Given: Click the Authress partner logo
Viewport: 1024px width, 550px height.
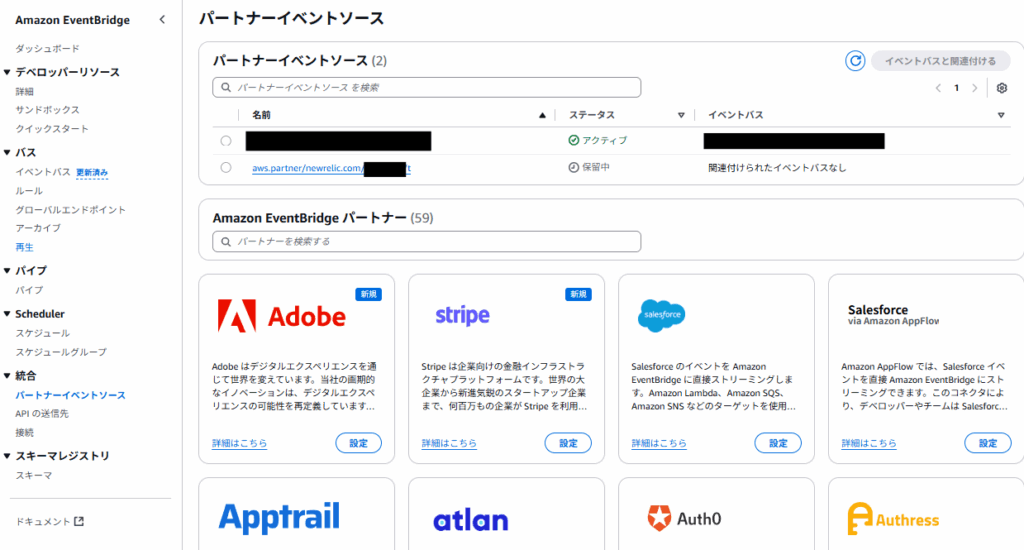Looking at the screenshot, I should point(893,519).
